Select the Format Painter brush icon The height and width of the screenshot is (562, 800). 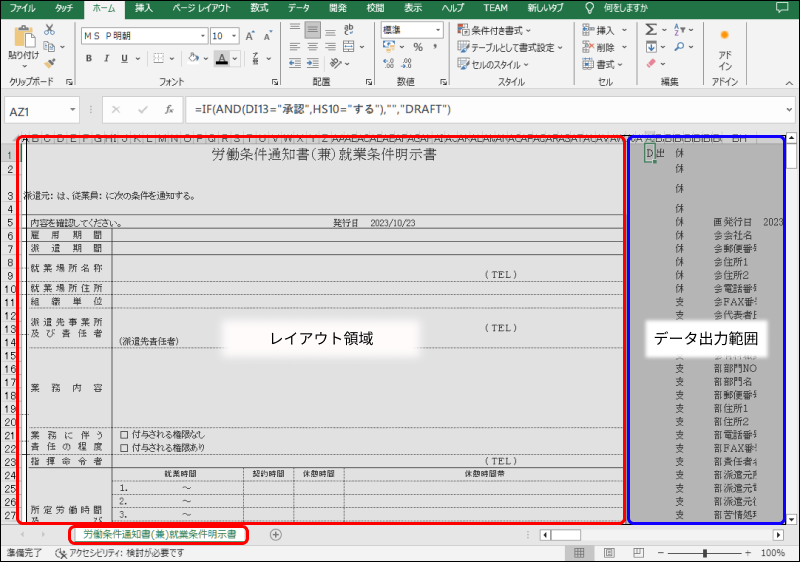tap(50, 62)
